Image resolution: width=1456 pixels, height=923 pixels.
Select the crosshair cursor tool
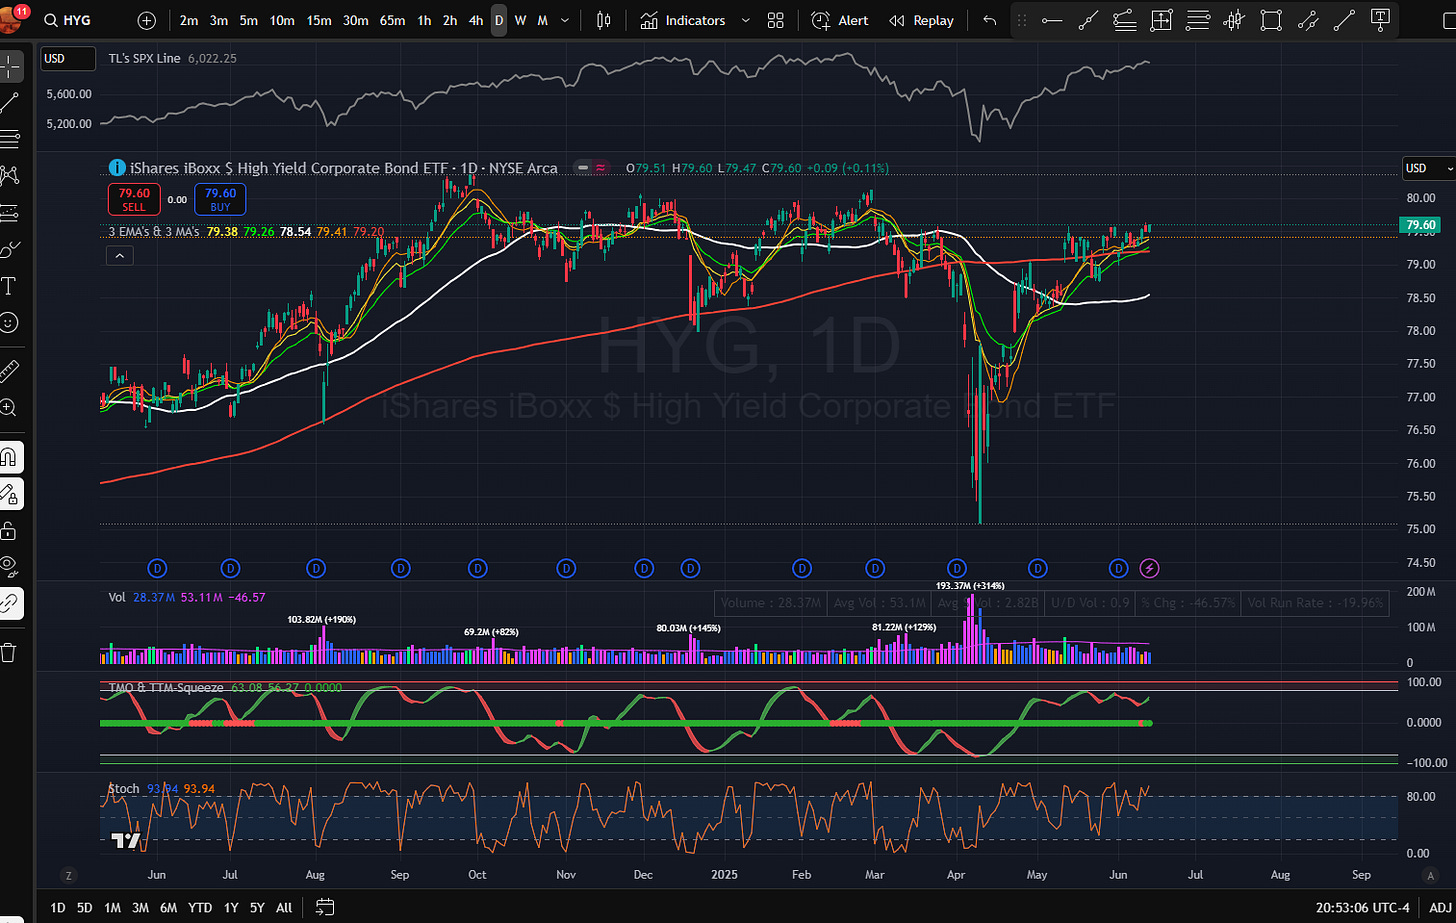(12, 67)
